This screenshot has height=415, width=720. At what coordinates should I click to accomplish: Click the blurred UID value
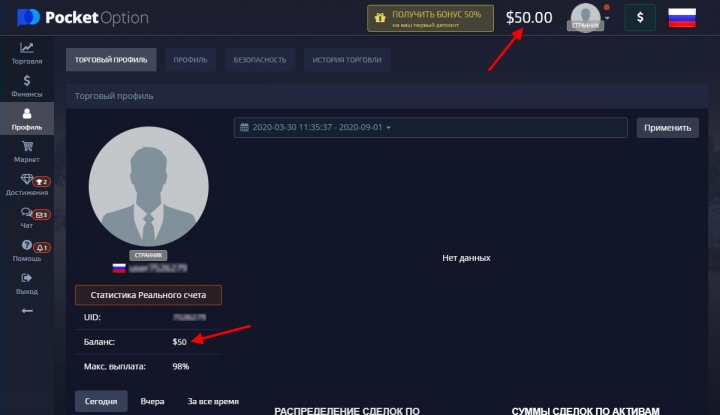point(190,317)
